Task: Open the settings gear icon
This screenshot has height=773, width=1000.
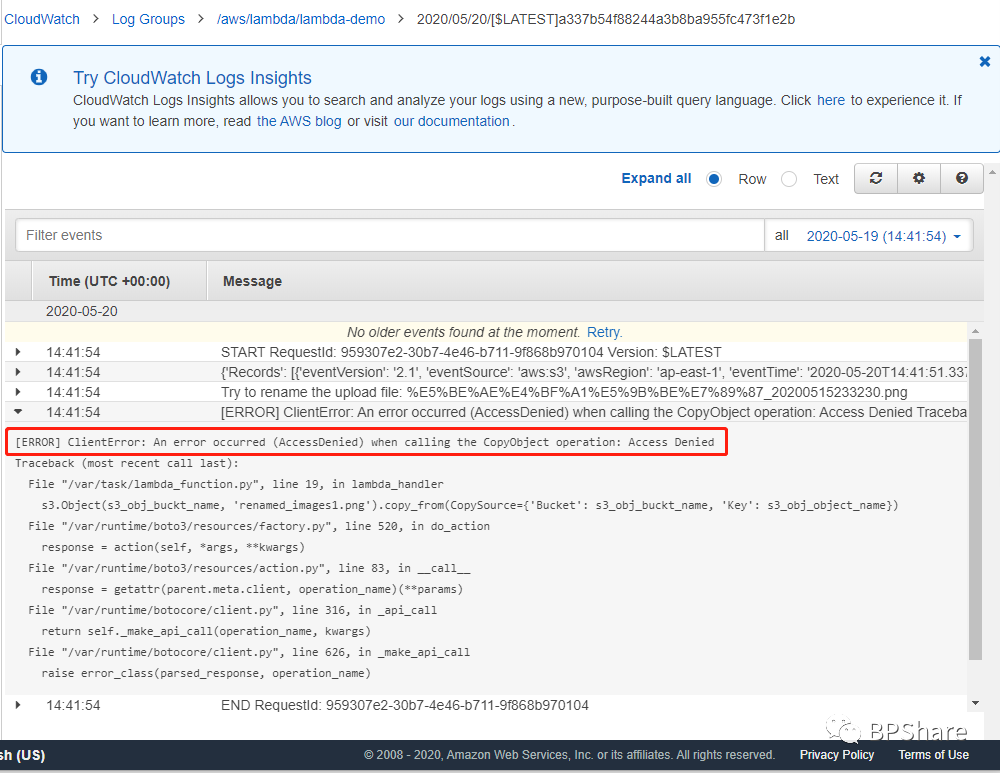Action: point(918,179)
